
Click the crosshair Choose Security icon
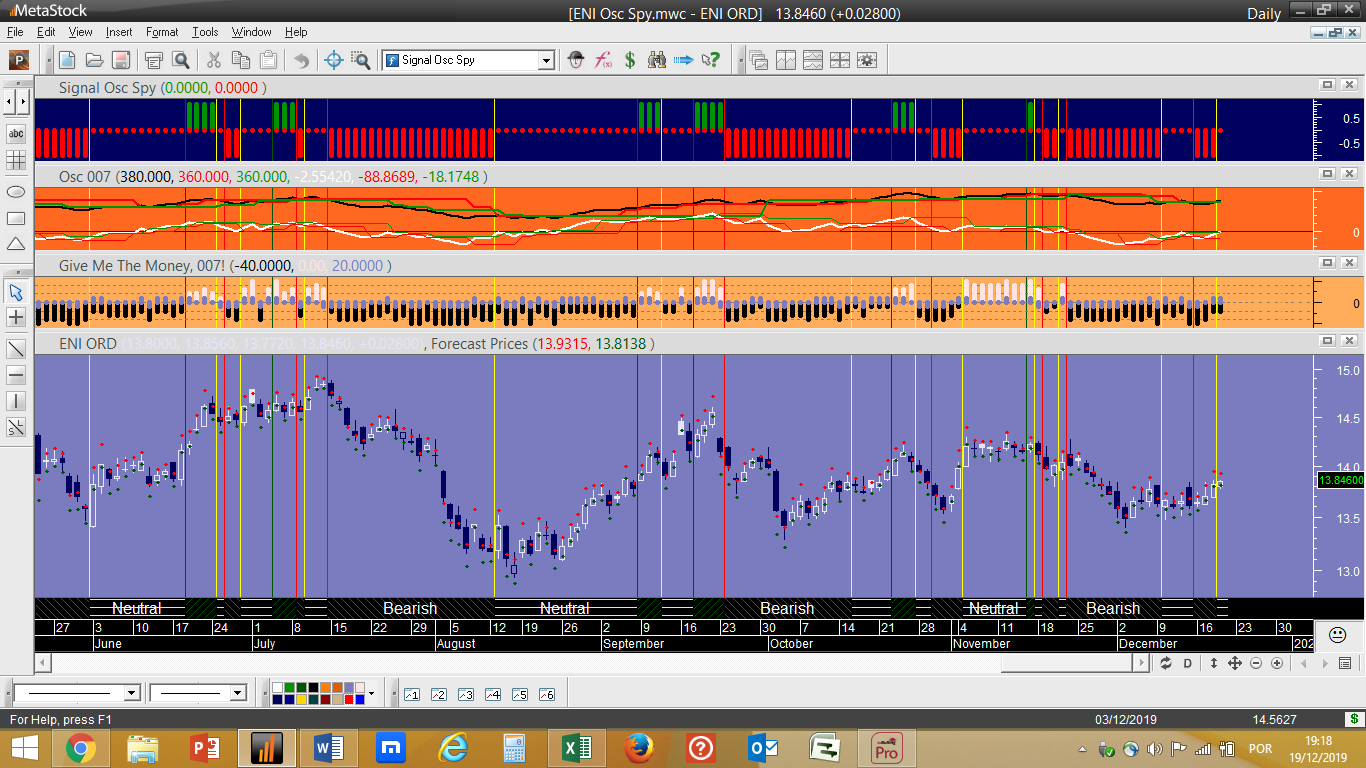(334, 60)
